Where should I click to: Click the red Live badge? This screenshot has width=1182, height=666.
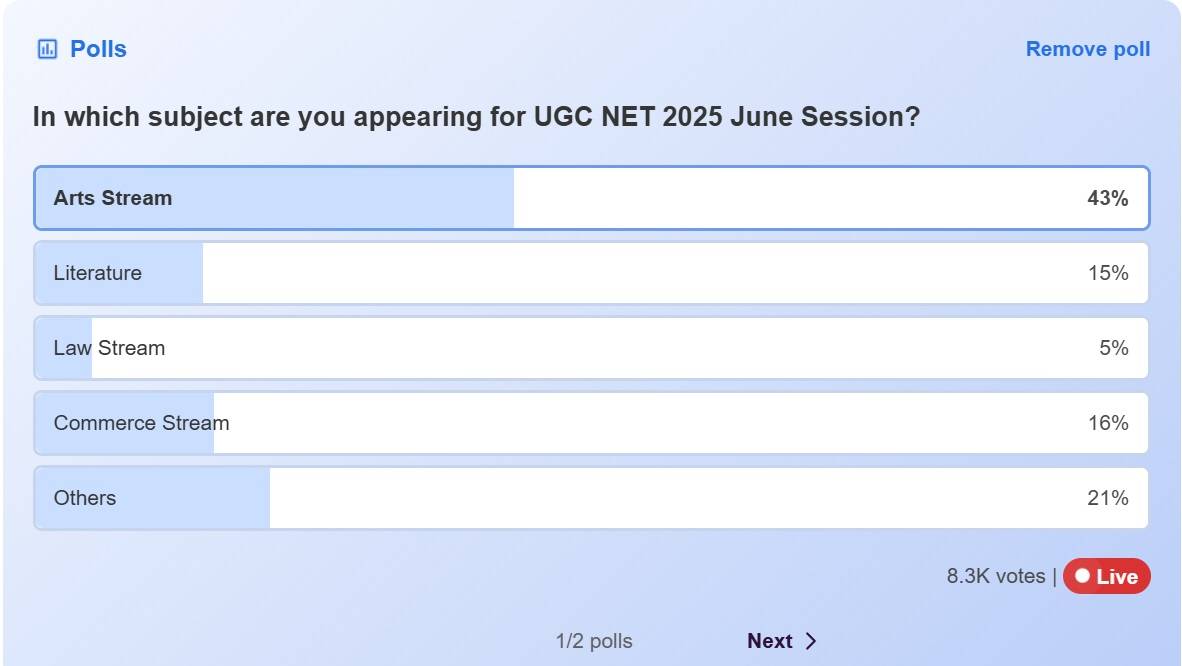point(1106,576)
